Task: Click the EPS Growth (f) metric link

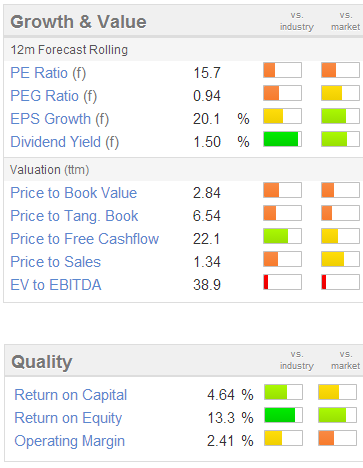Action: click(x=60, y=119)
